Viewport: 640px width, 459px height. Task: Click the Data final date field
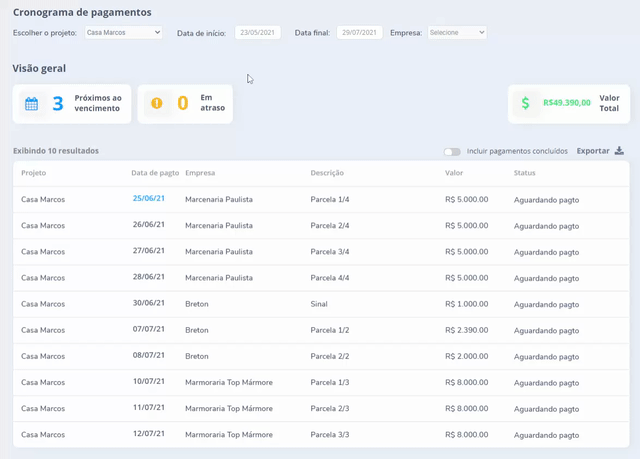pos(359,32)
